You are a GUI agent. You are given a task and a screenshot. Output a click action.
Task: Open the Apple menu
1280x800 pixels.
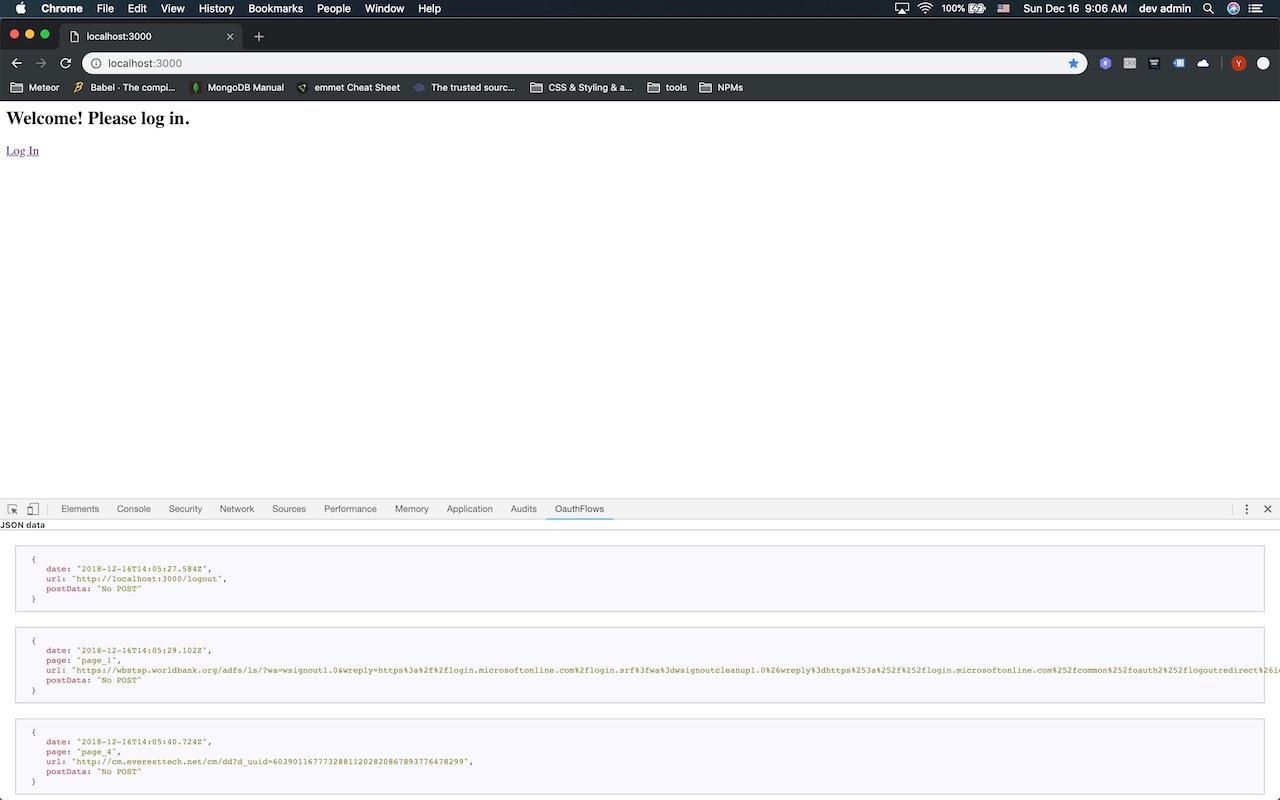click(20, 8)
